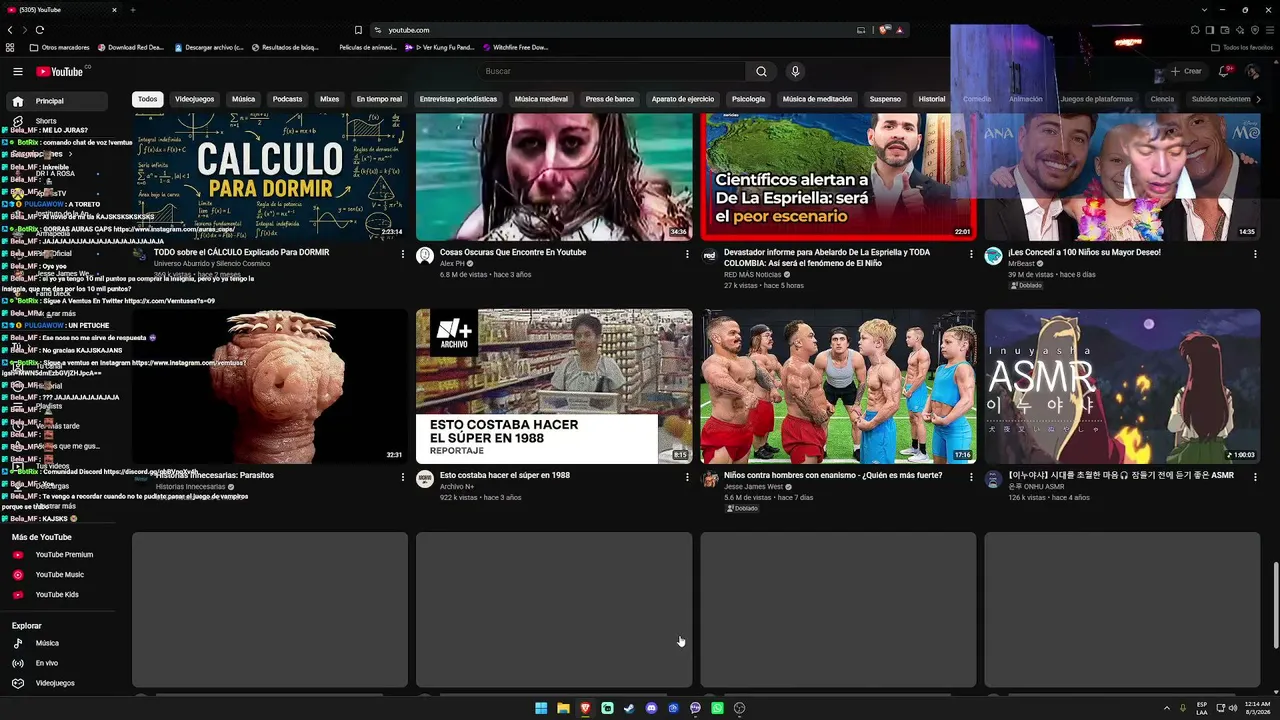Open Videojuegos in the Explorar sidebar
The width and height of the screenshot is (1280, 720).
click(55, 683)
